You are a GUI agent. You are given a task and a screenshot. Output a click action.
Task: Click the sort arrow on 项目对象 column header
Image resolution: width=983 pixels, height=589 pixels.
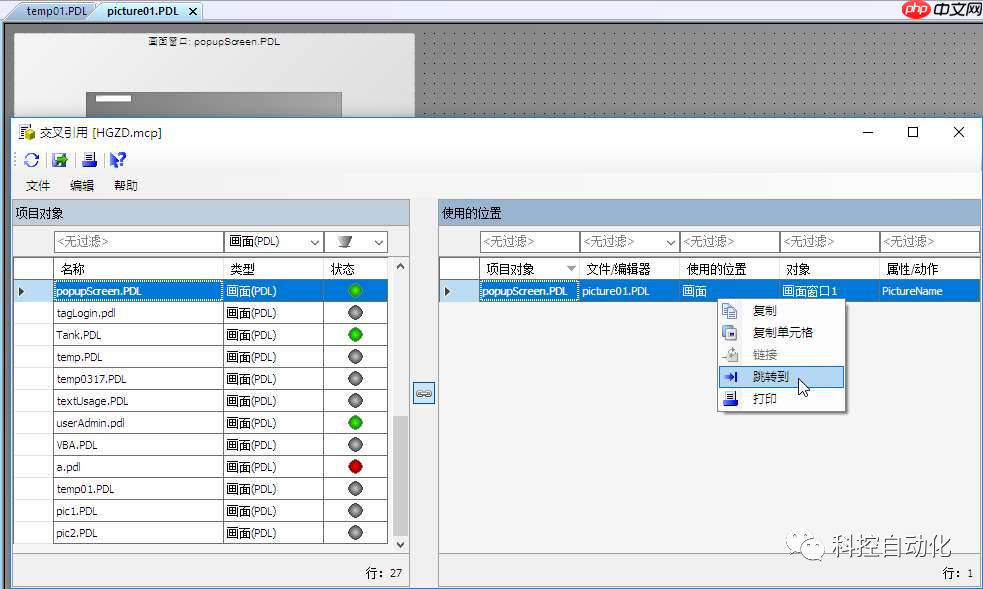(570, 269)
